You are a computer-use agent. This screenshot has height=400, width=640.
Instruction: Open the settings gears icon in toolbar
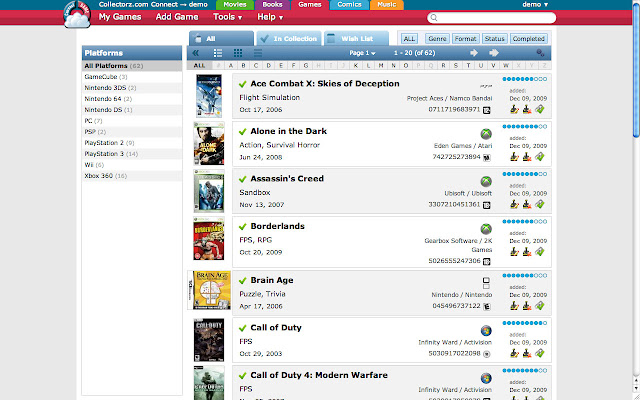coord(540,53)
